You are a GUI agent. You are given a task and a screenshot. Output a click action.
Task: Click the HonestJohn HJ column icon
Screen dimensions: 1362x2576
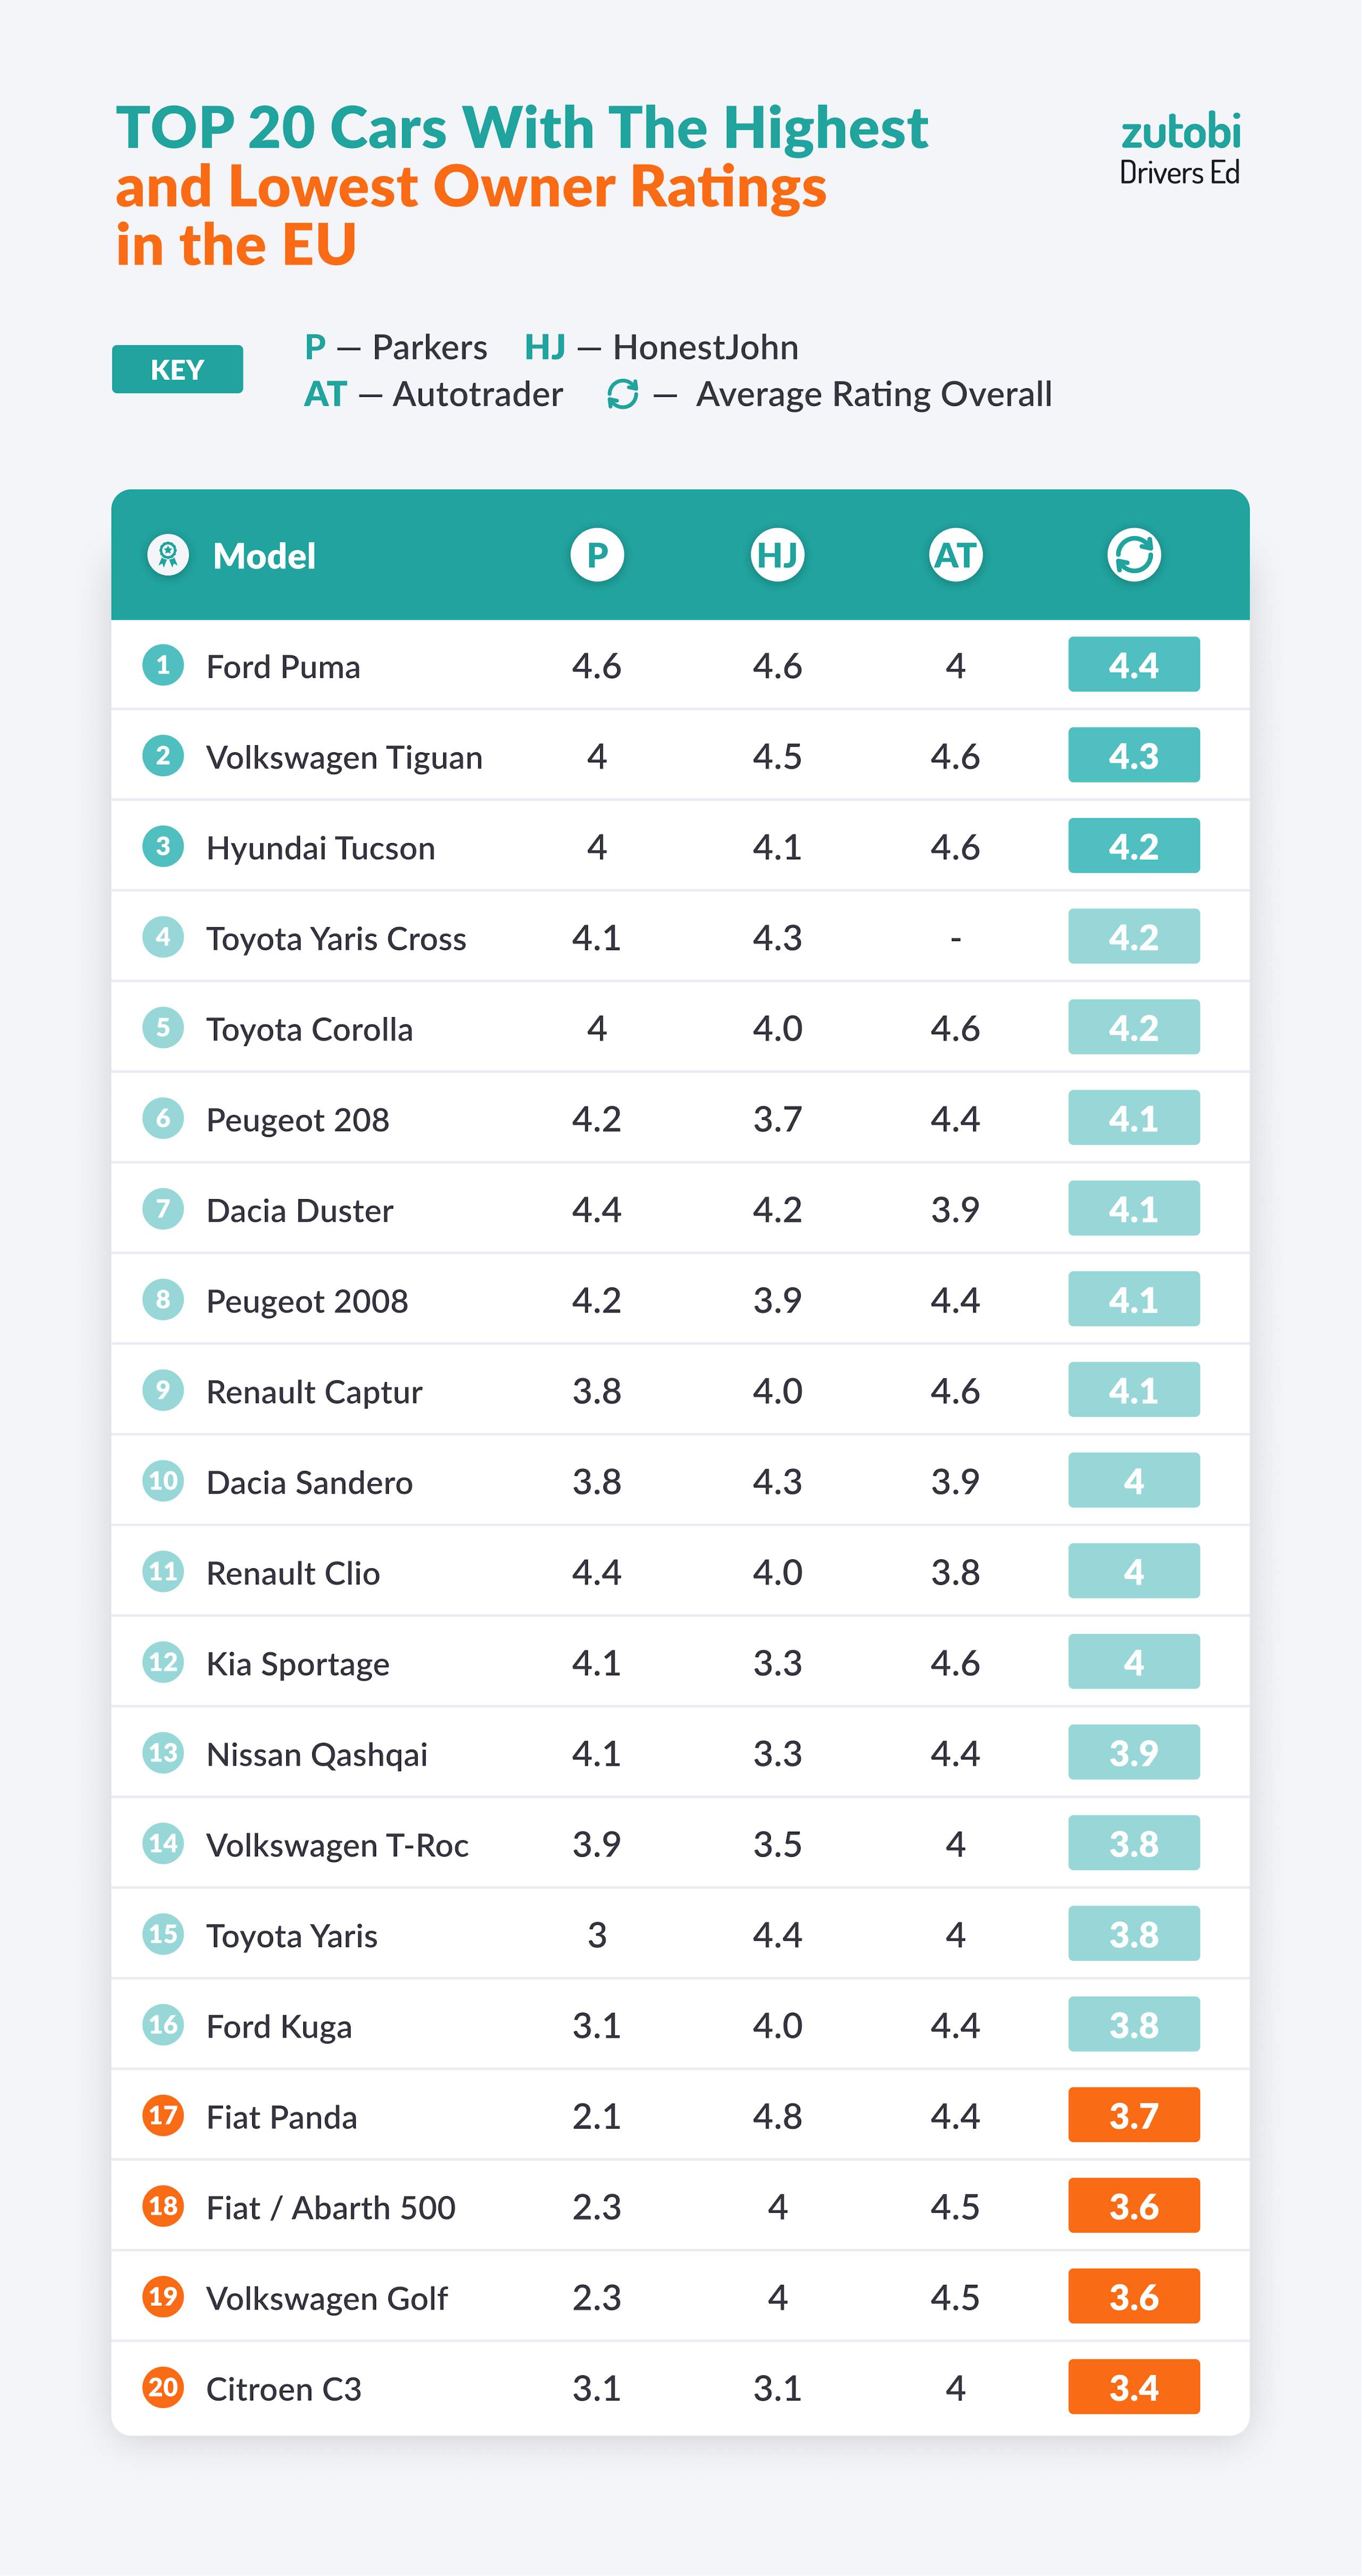(777, 554)
